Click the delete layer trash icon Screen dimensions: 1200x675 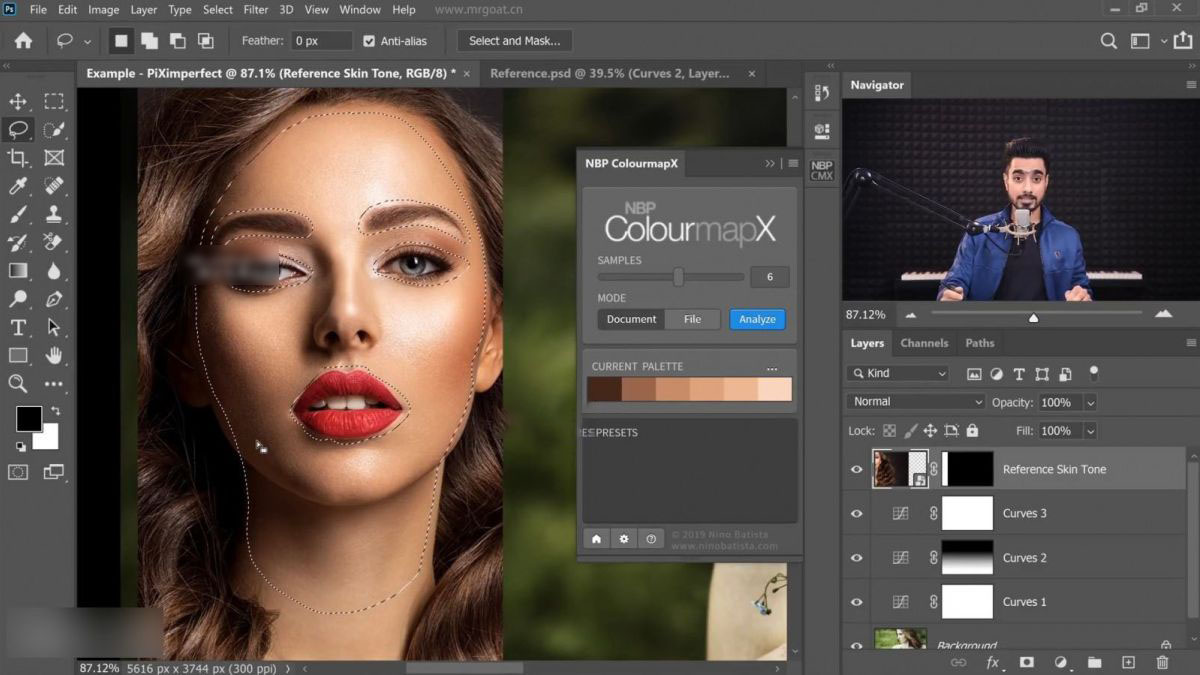(1162, 662)
